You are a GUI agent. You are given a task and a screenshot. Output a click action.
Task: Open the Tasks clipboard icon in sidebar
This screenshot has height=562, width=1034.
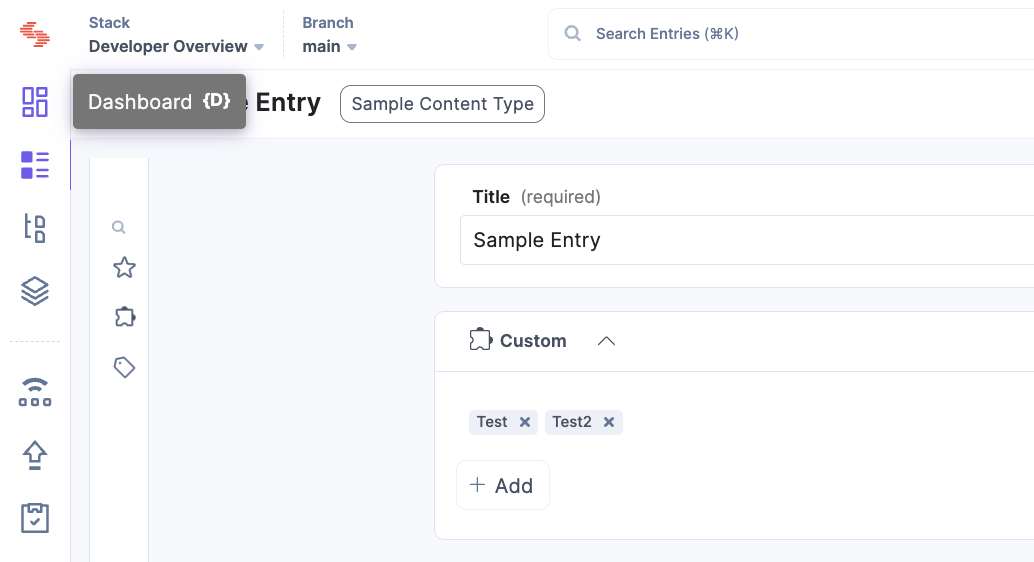click(x=35, y=518)
